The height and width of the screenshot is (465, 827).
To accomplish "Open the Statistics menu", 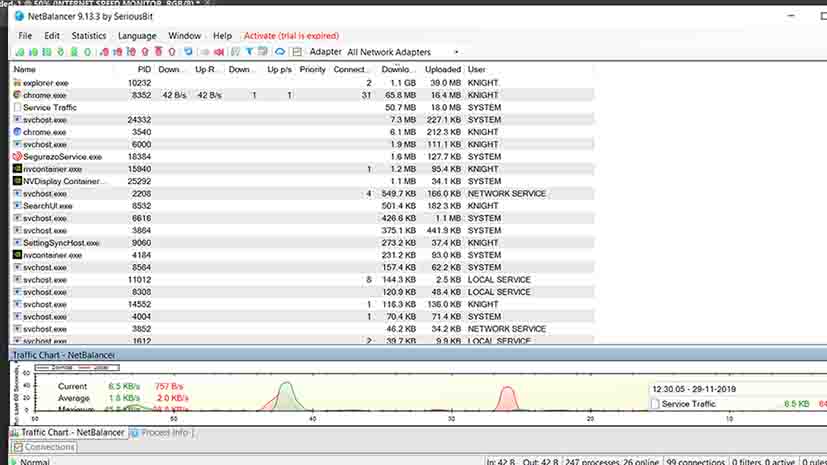I will [x=89, y=36].
